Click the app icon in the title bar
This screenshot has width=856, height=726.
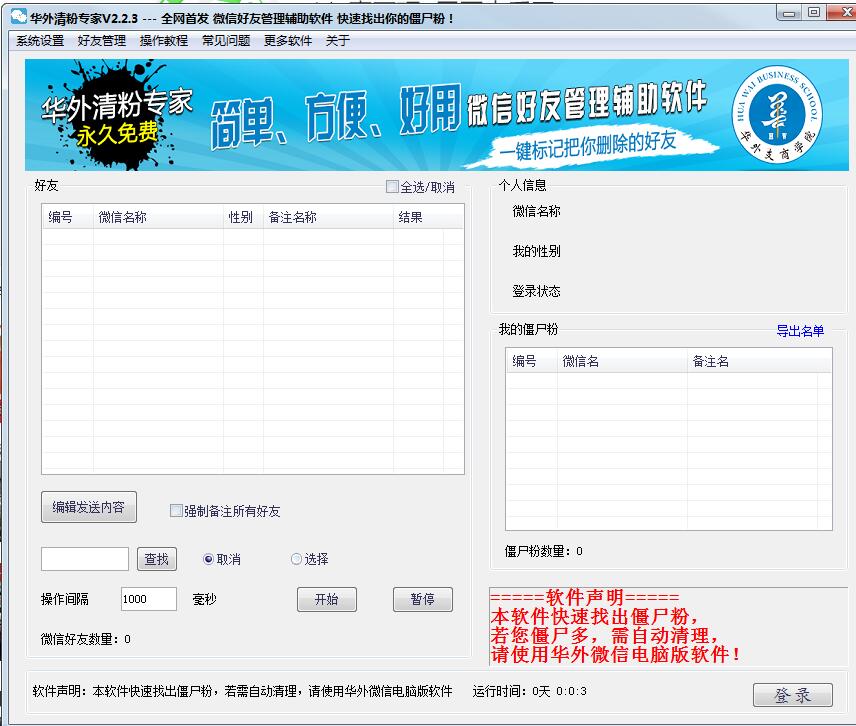point(19,17)
